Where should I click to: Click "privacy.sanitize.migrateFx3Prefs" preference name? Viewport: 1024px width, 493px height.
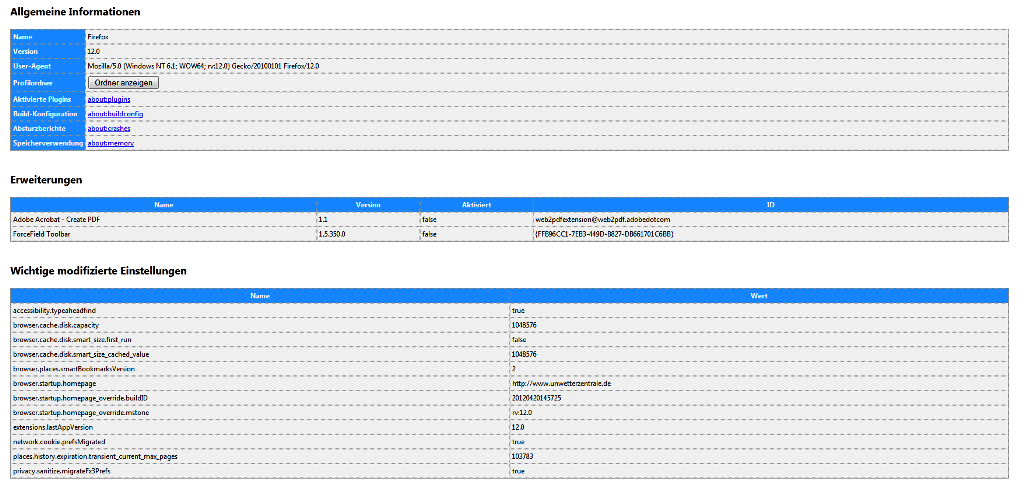[x=62, y=471]
